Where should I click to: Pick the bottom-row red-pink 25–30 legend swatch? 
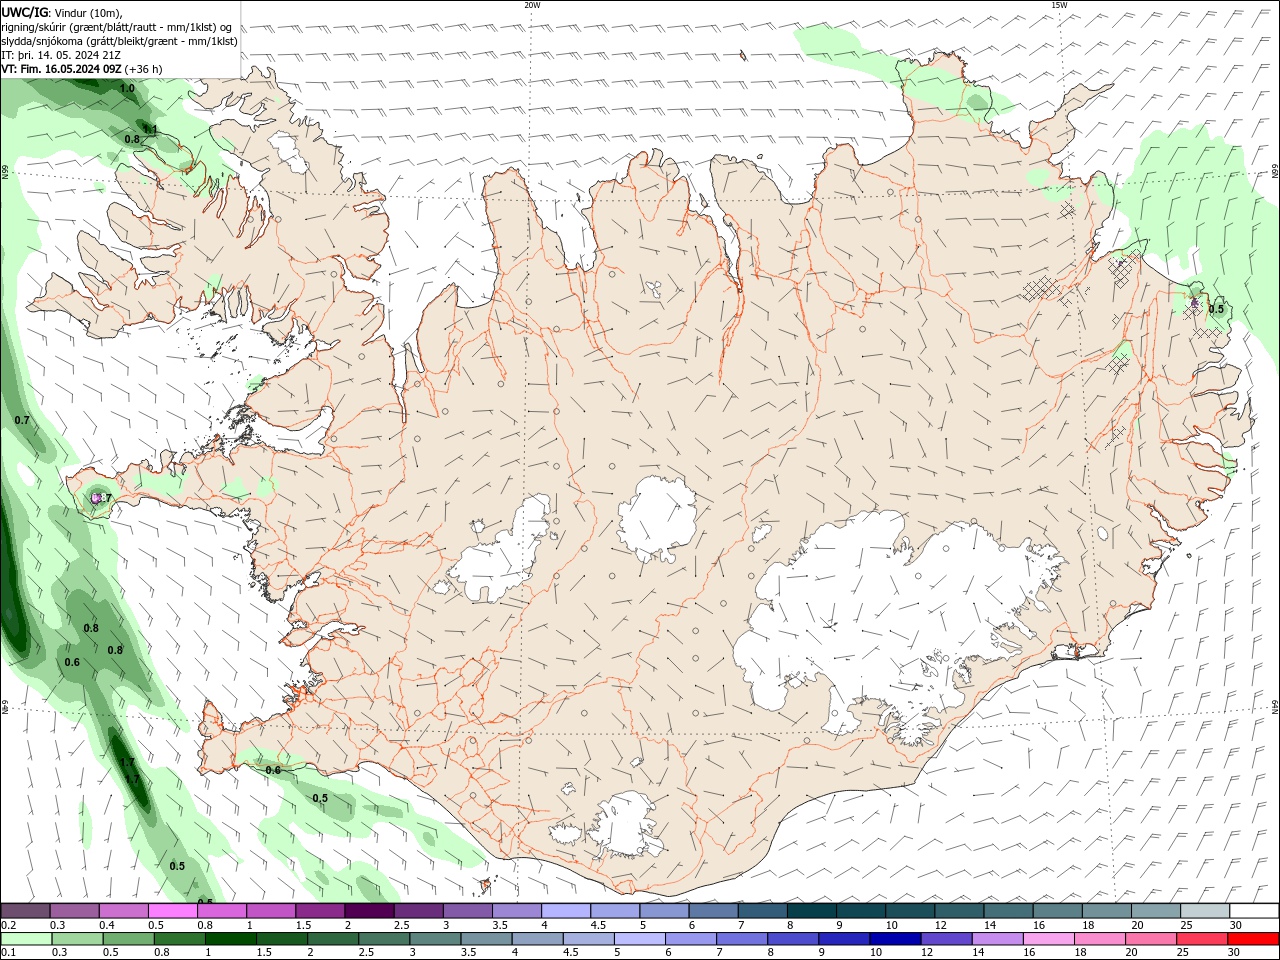tap(1201, 939)
